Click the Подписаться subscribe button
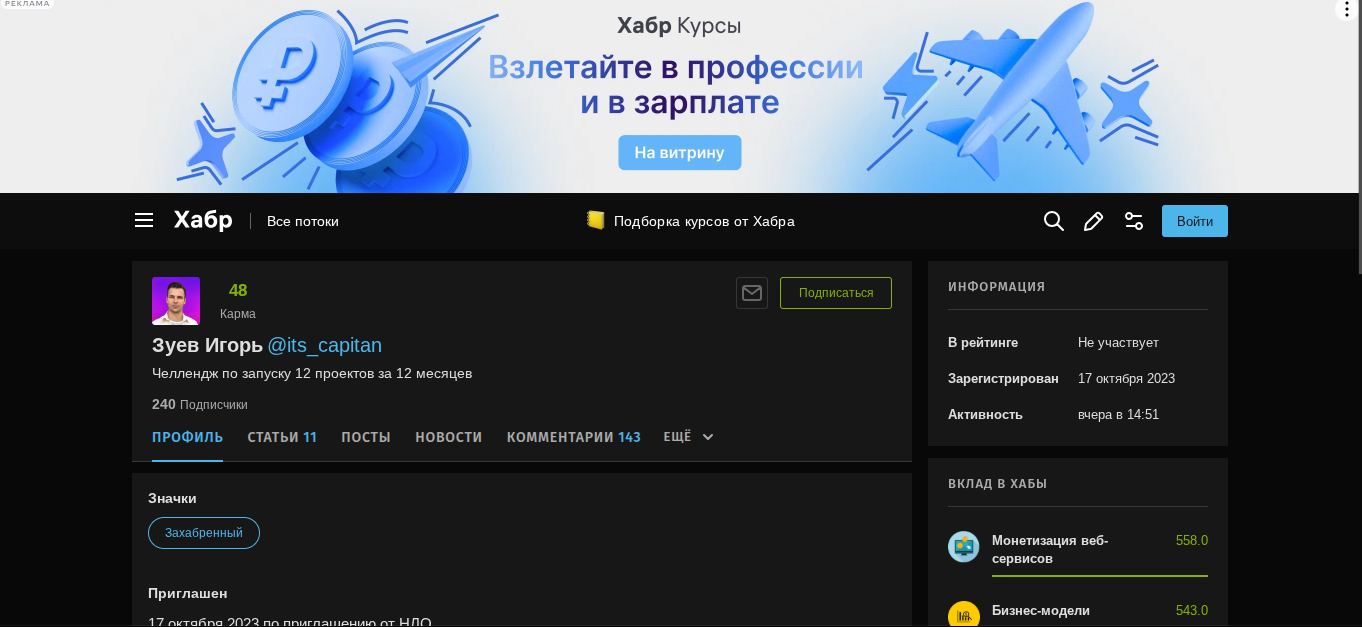The height and width of the screenshot is (627, 1362). point(835,293)
